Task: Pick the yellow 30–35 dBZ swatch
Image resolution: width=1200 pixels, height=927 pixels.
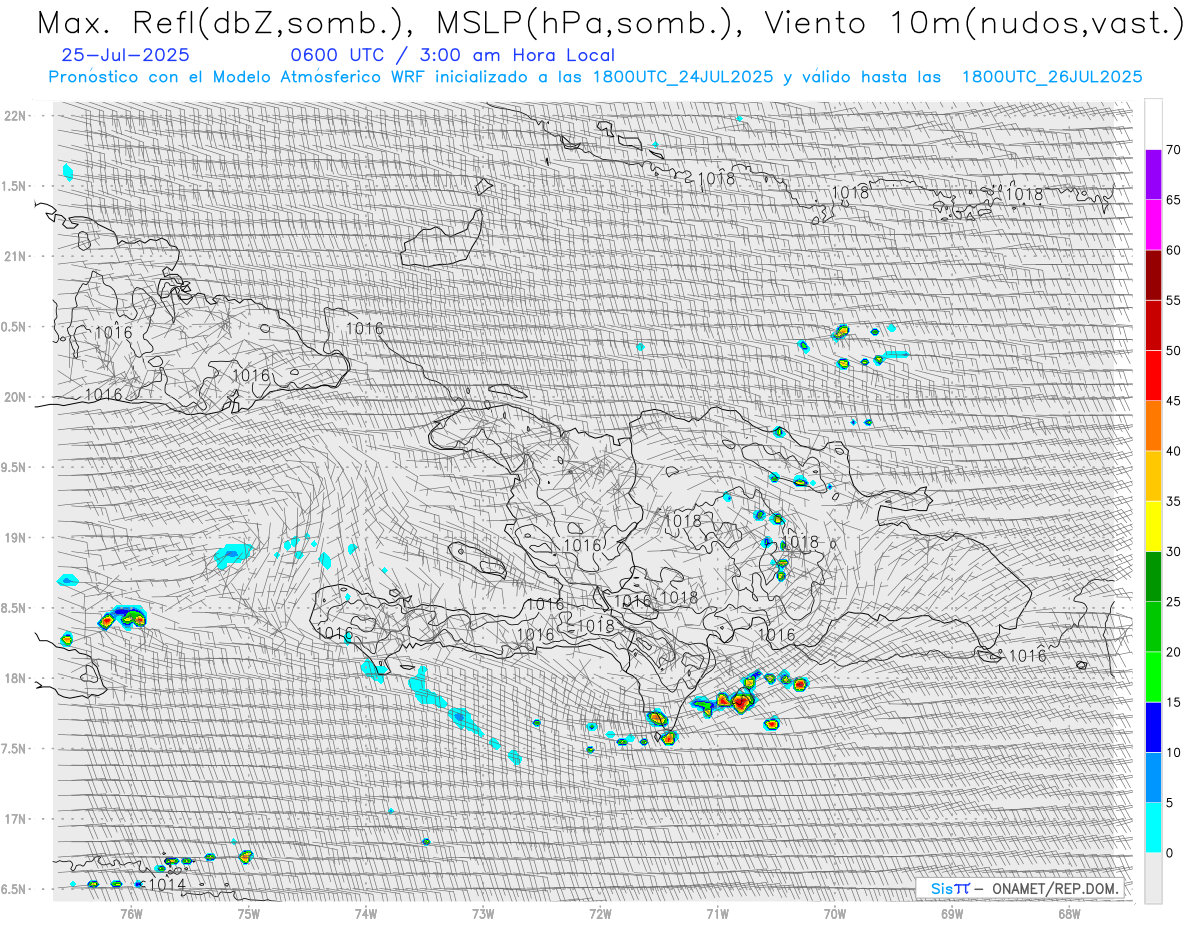Action: tap(1153, 526)
